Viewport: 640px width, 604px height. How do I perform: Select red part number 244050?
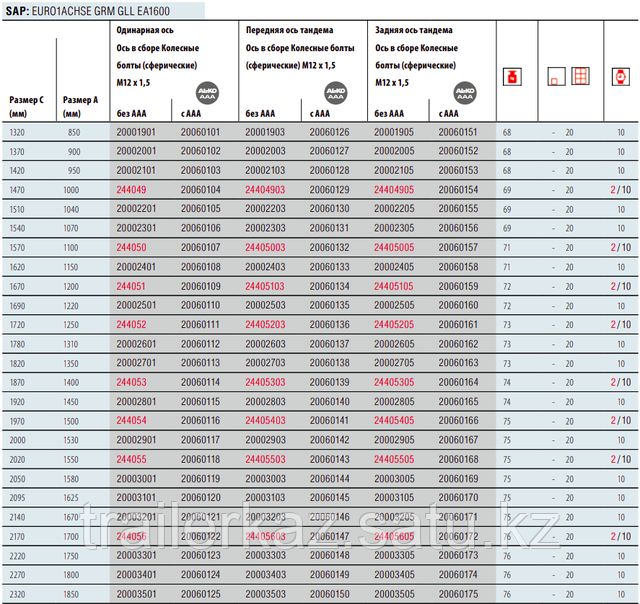pyautogui.click(x=131, y=247)
